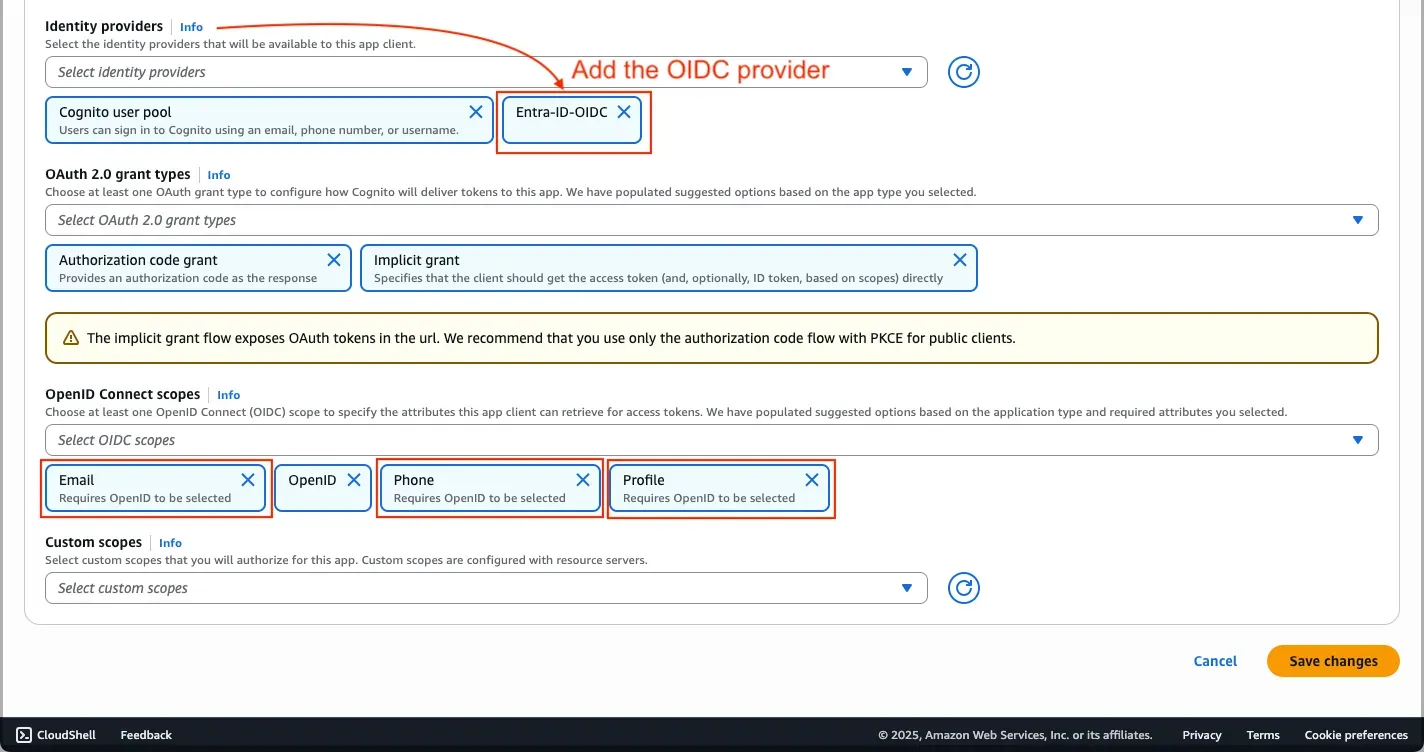Viewport: 1424px width, 752px height.
Task: Remove the Entra-ID-OIDC identity provider
Action: [624, 112]
